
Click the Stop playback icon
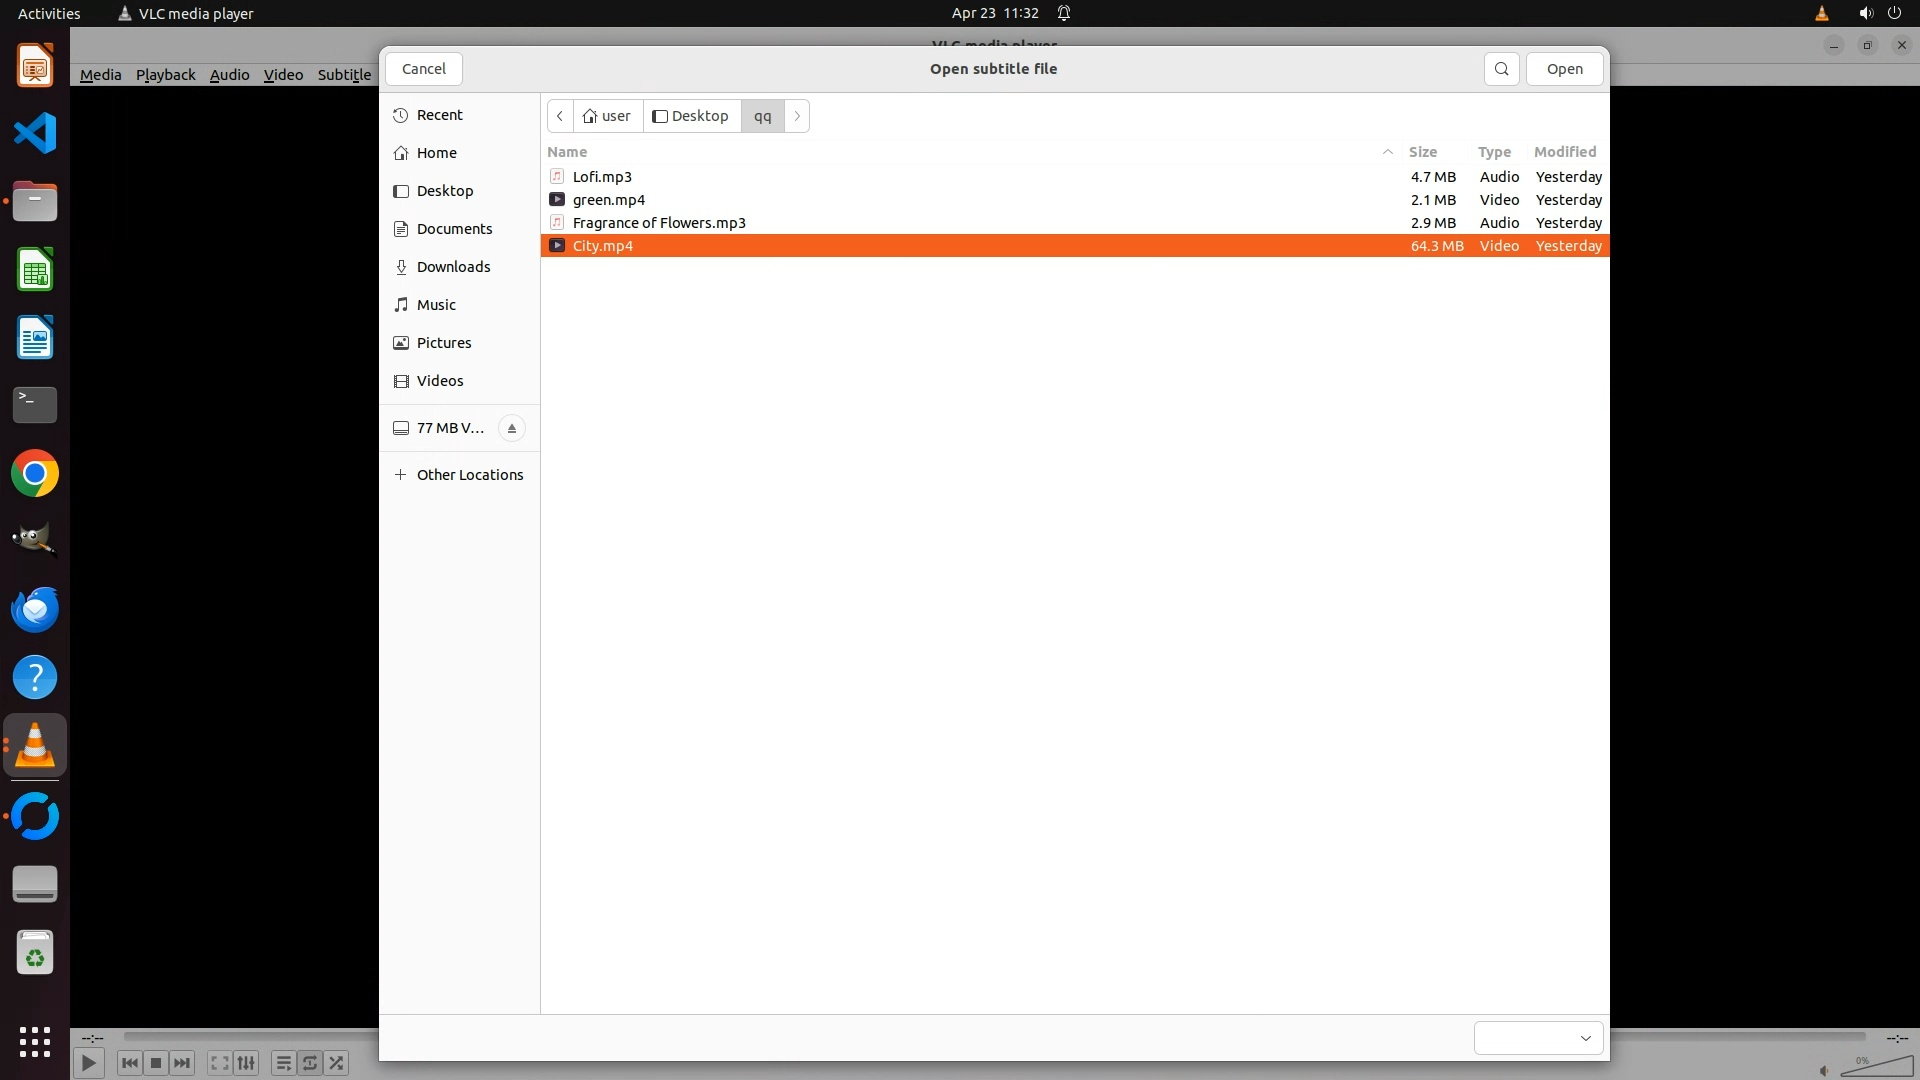click(156, 1063)
